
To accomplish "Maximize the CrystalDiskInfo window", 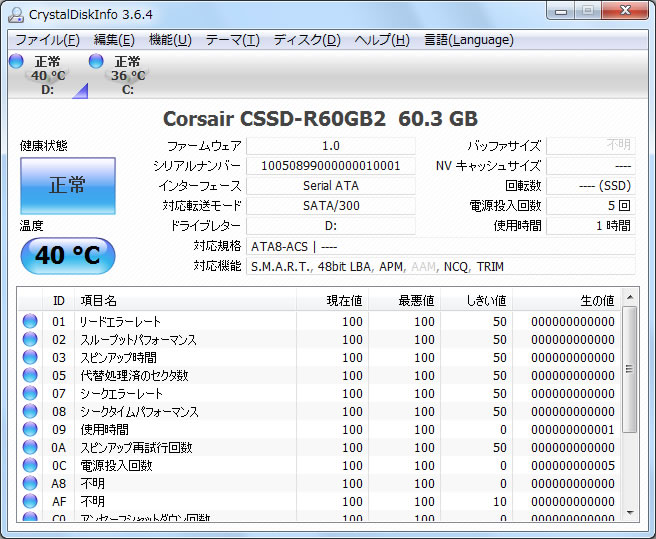I will (588, 11).
